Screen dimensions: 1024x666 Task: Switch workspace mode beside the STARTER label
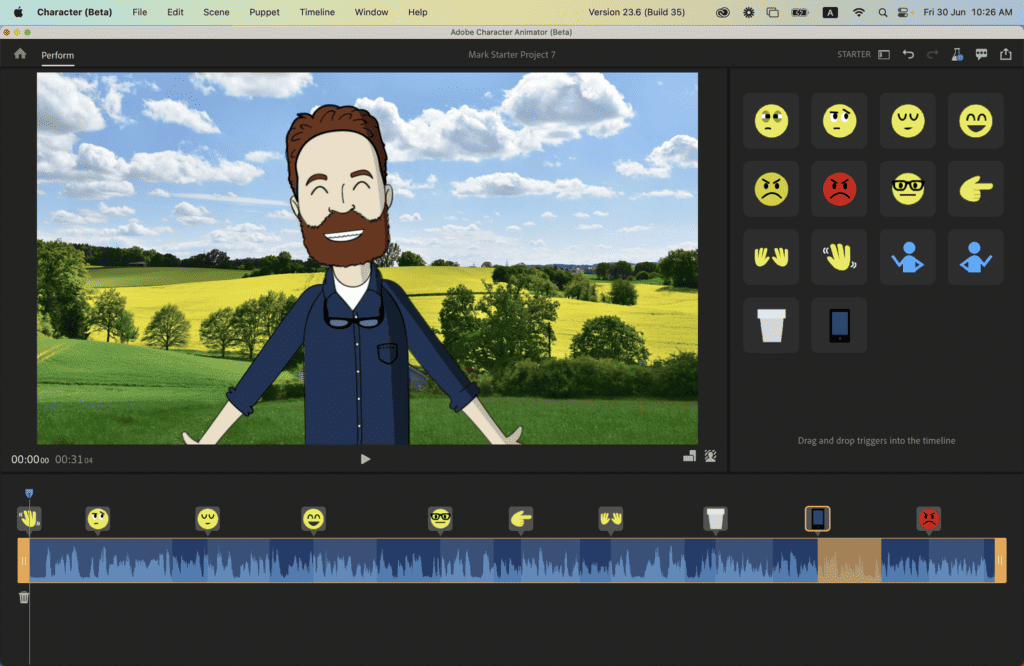(884, 55)
